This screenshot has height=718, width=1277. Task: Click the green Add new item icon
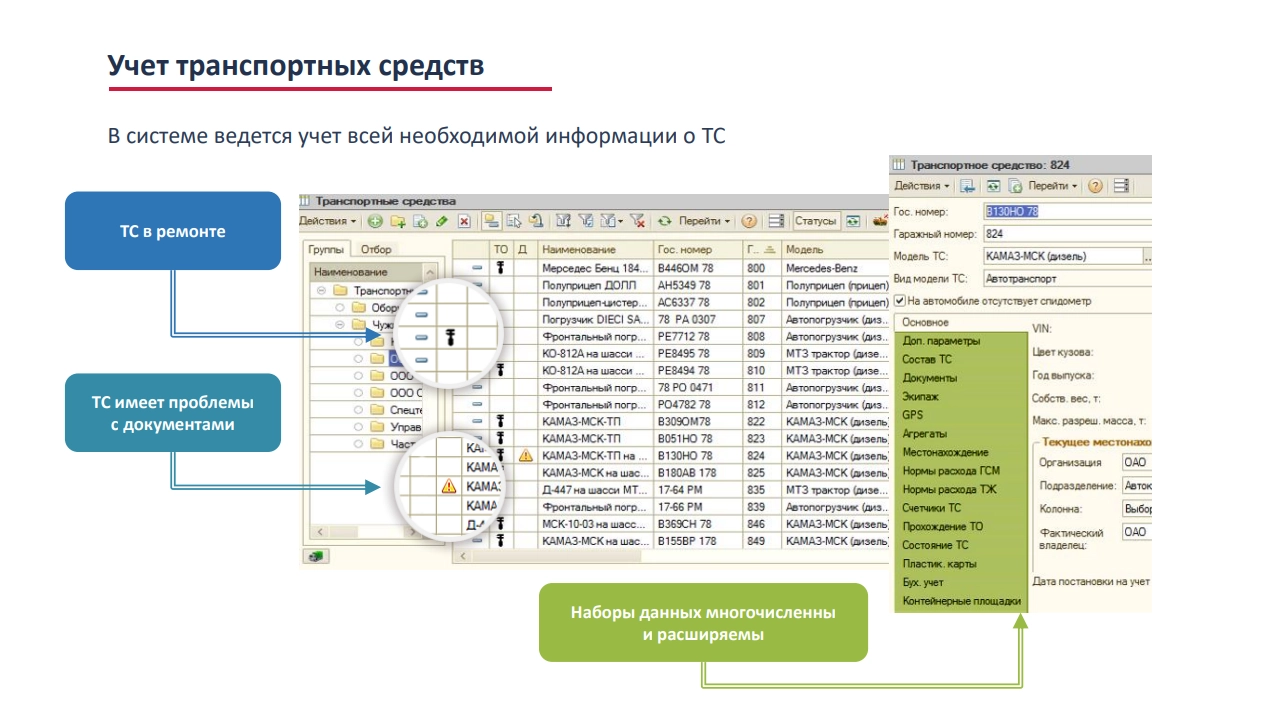[x=375, y=221]
